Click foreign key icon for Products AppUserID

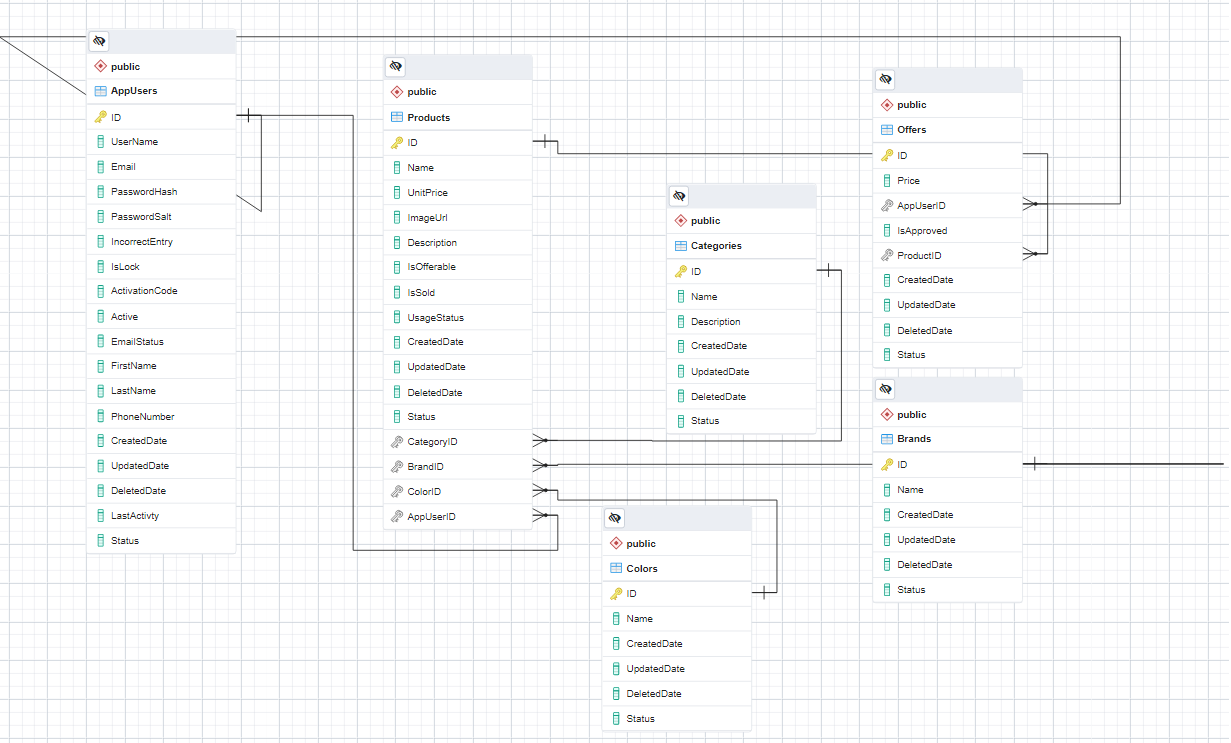[396, 516]
